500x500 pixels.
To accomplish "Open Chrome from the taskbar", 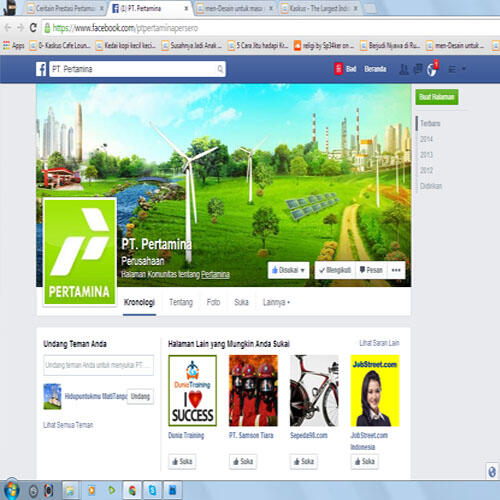I will pyautogui.click(x=132, y=490).
